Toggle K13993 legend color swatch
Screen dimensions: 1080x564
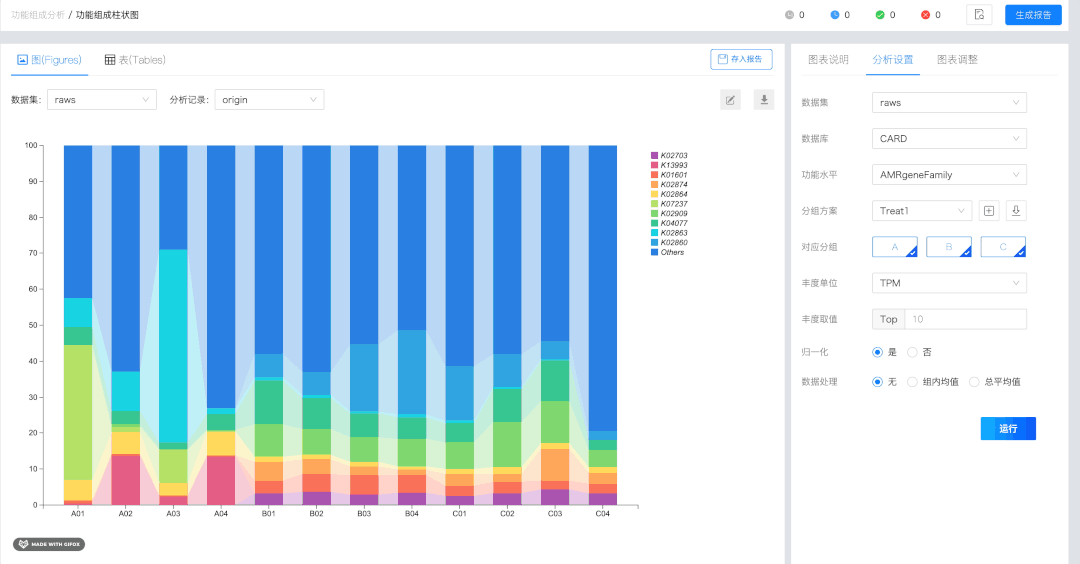click(x=654, y=165)
